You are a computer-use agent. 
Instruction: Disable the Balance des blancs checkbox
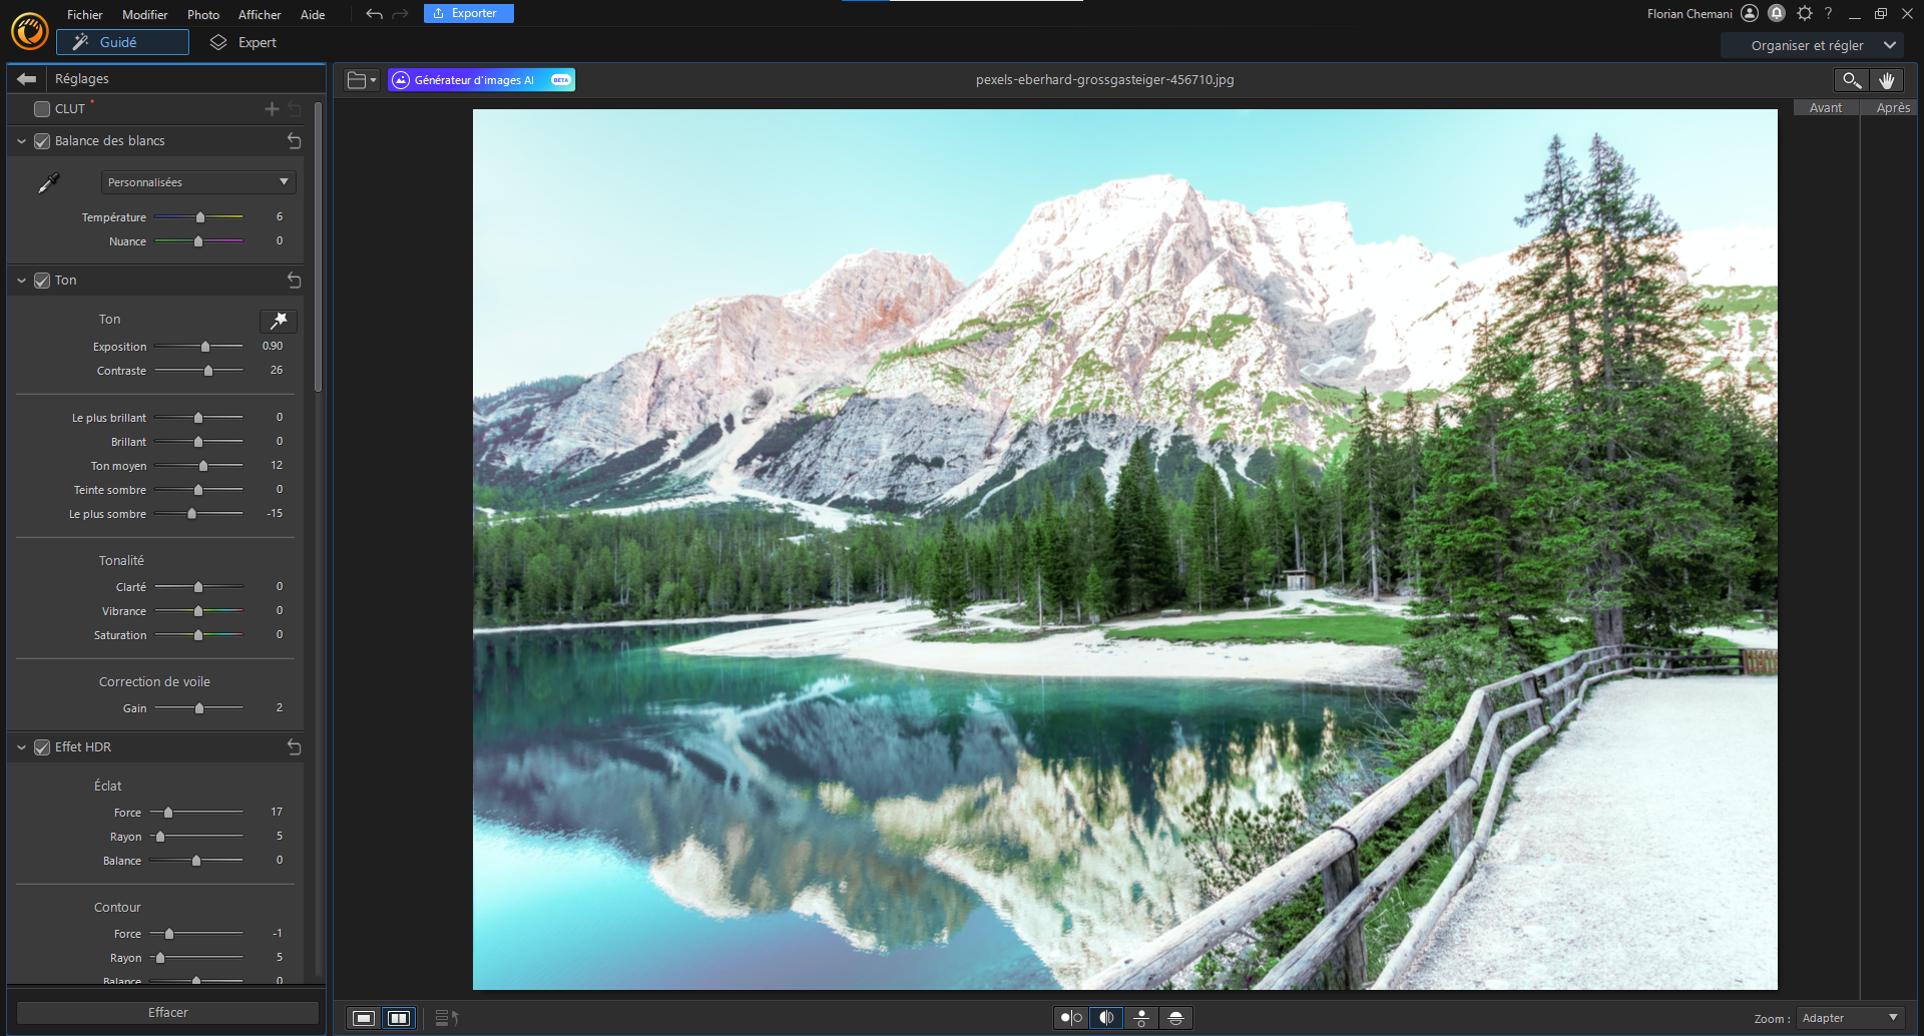(x=41, y=141)
